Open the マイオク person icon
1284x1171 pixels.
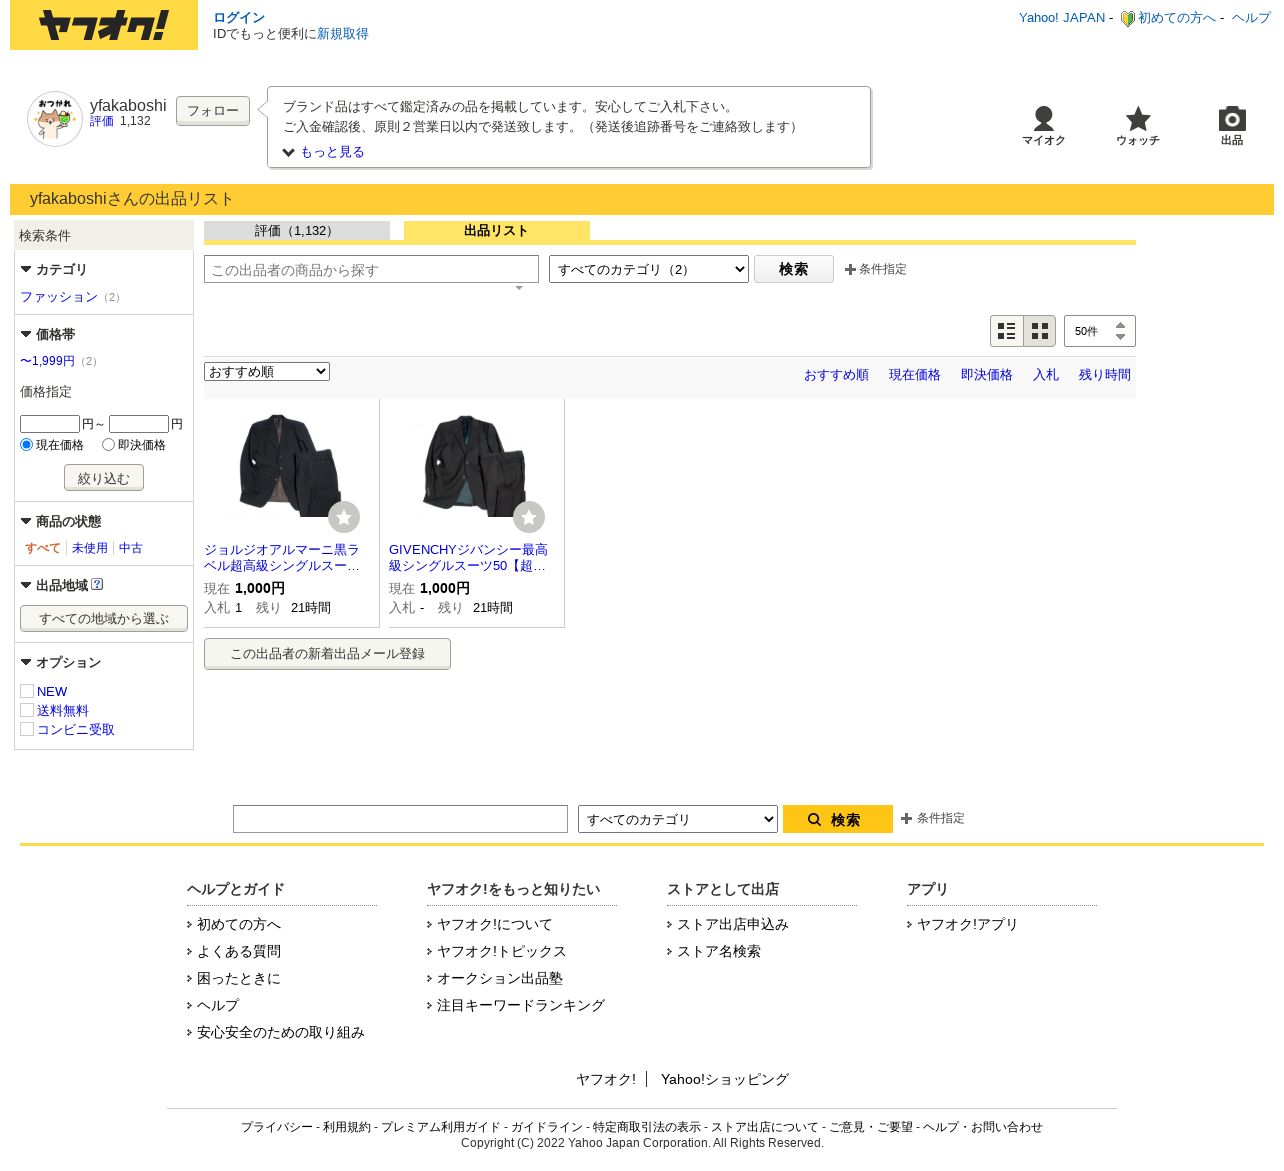pyautogui.click(x=1043, y=118)
